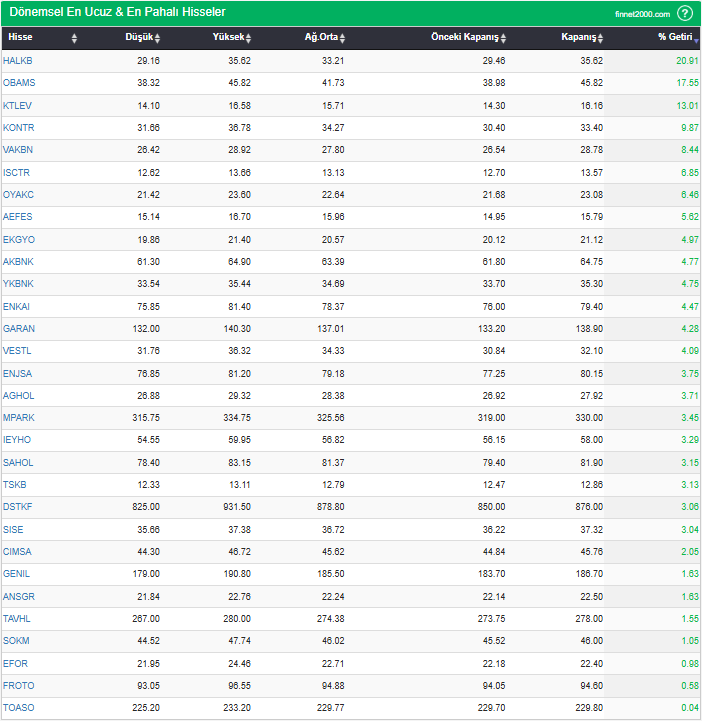The height and width of the screenshot is (721, 702).
Task: Click sort arrows next to Yüksek
Action: point(248,38)
